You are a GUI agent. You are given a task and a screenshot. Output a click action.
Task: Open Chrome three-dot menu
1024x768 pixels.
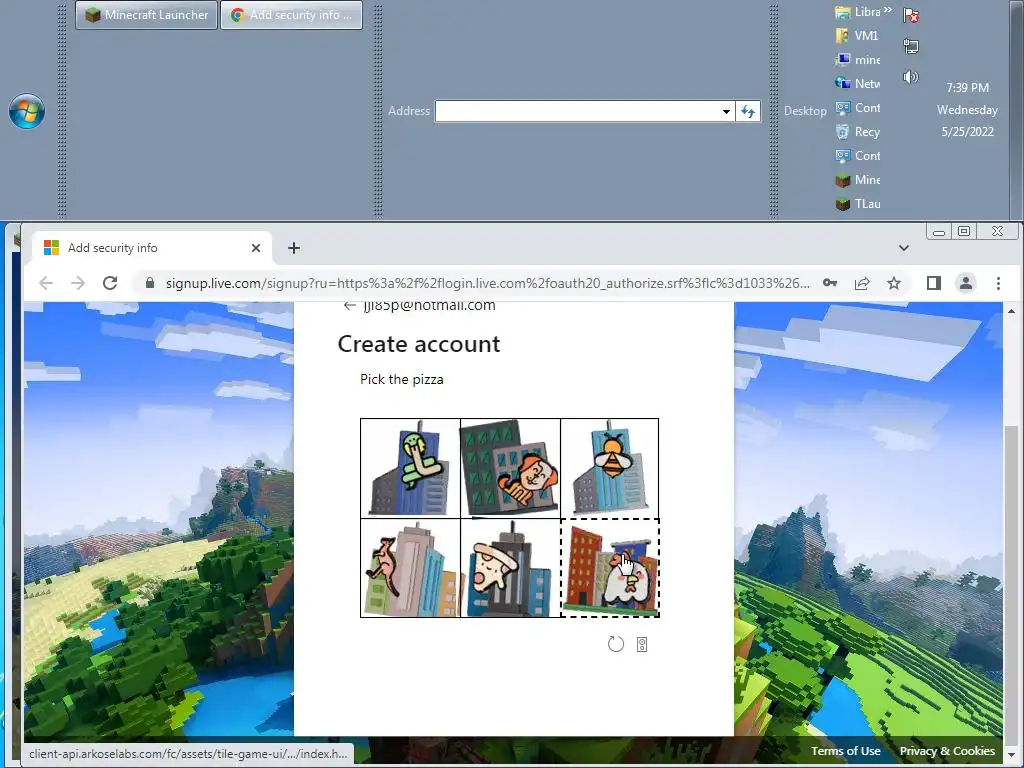coord(998,283)
